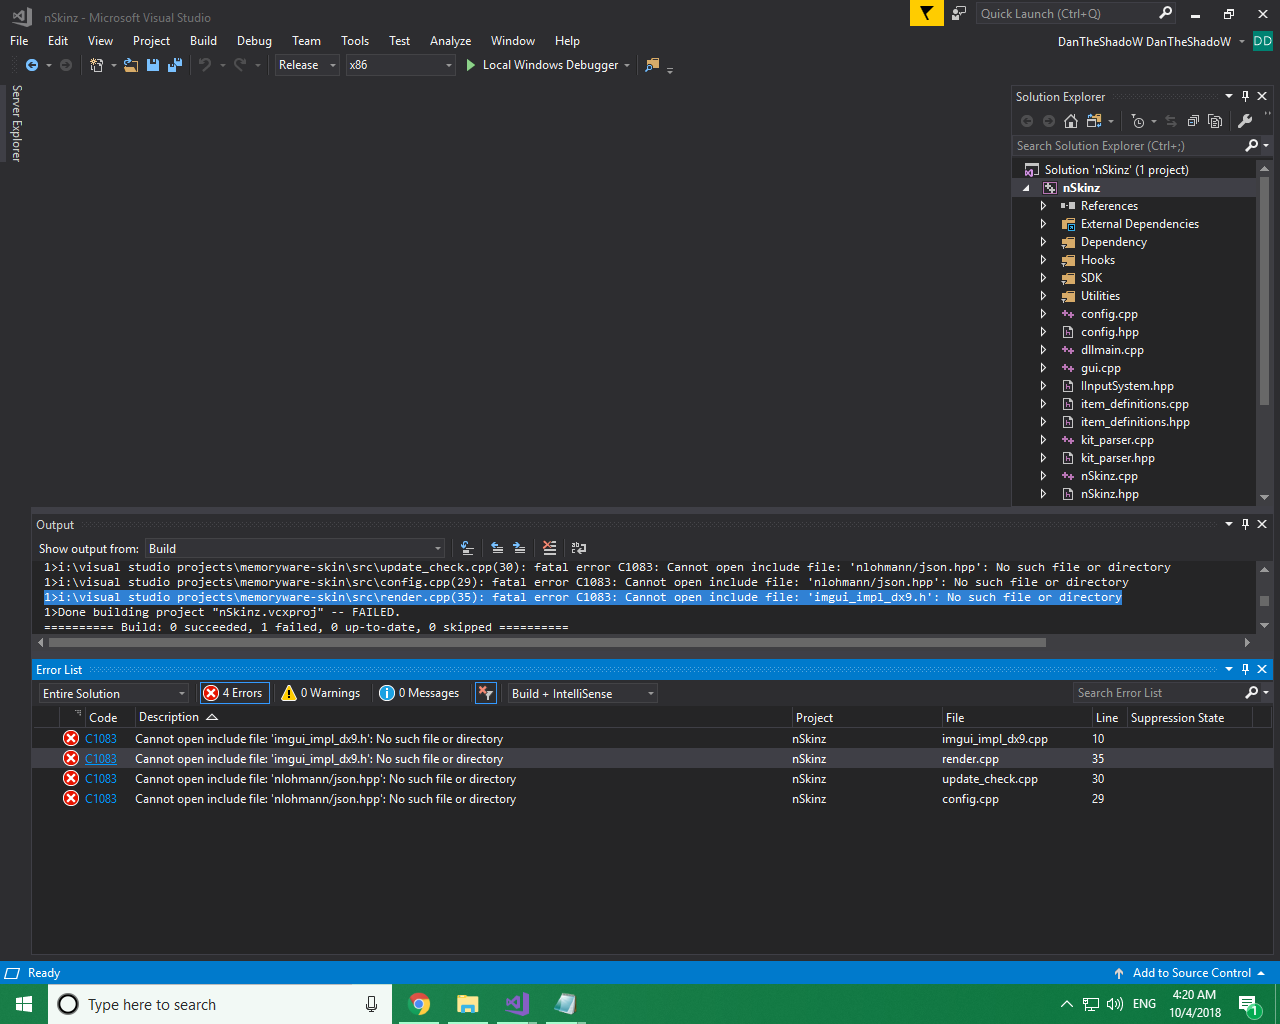Open the Show output from Build dropdown
Screen dimensions: 1280x1024
click(x=295, y=549)
